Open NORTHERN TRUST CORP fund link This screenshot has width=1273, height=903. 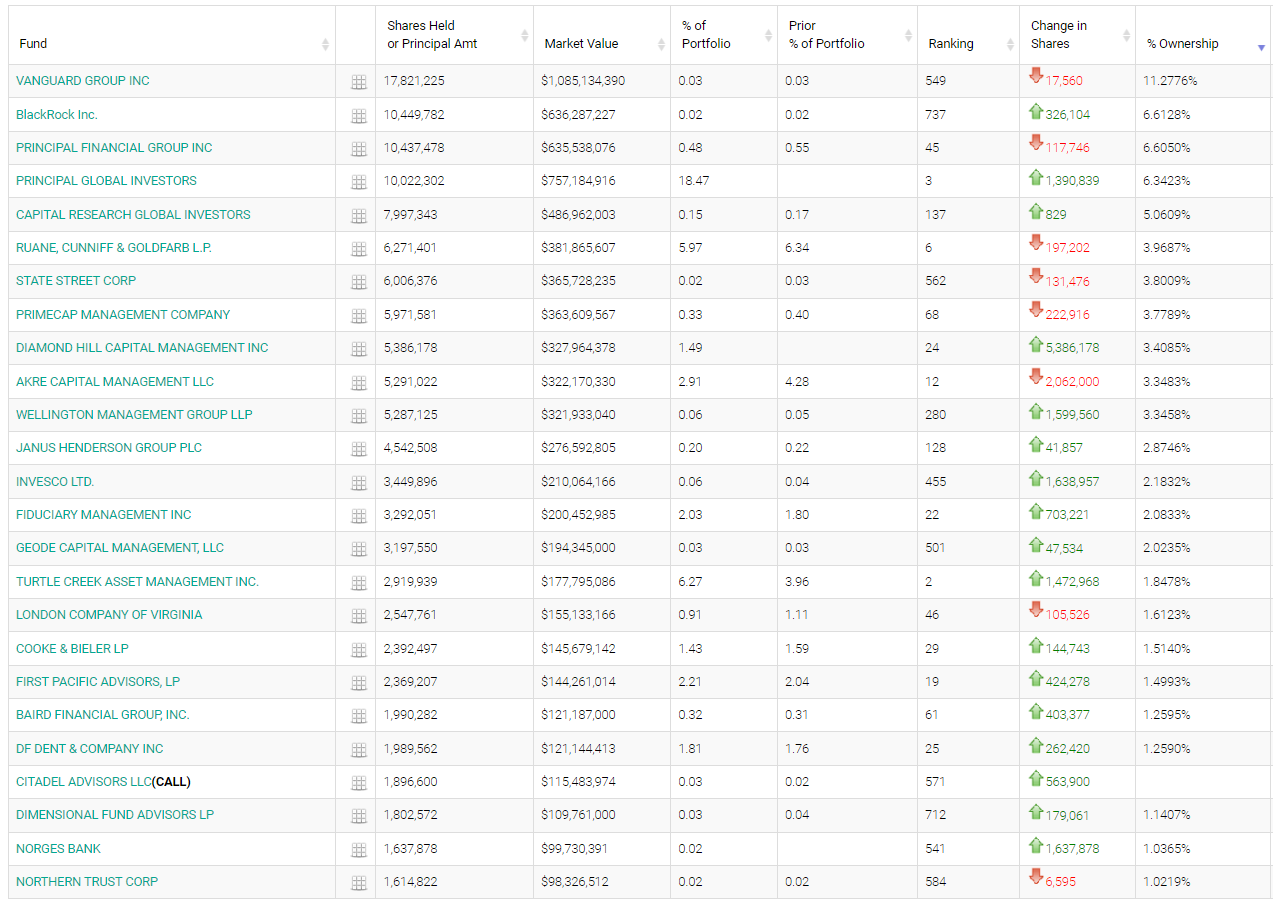coord(87,882)
